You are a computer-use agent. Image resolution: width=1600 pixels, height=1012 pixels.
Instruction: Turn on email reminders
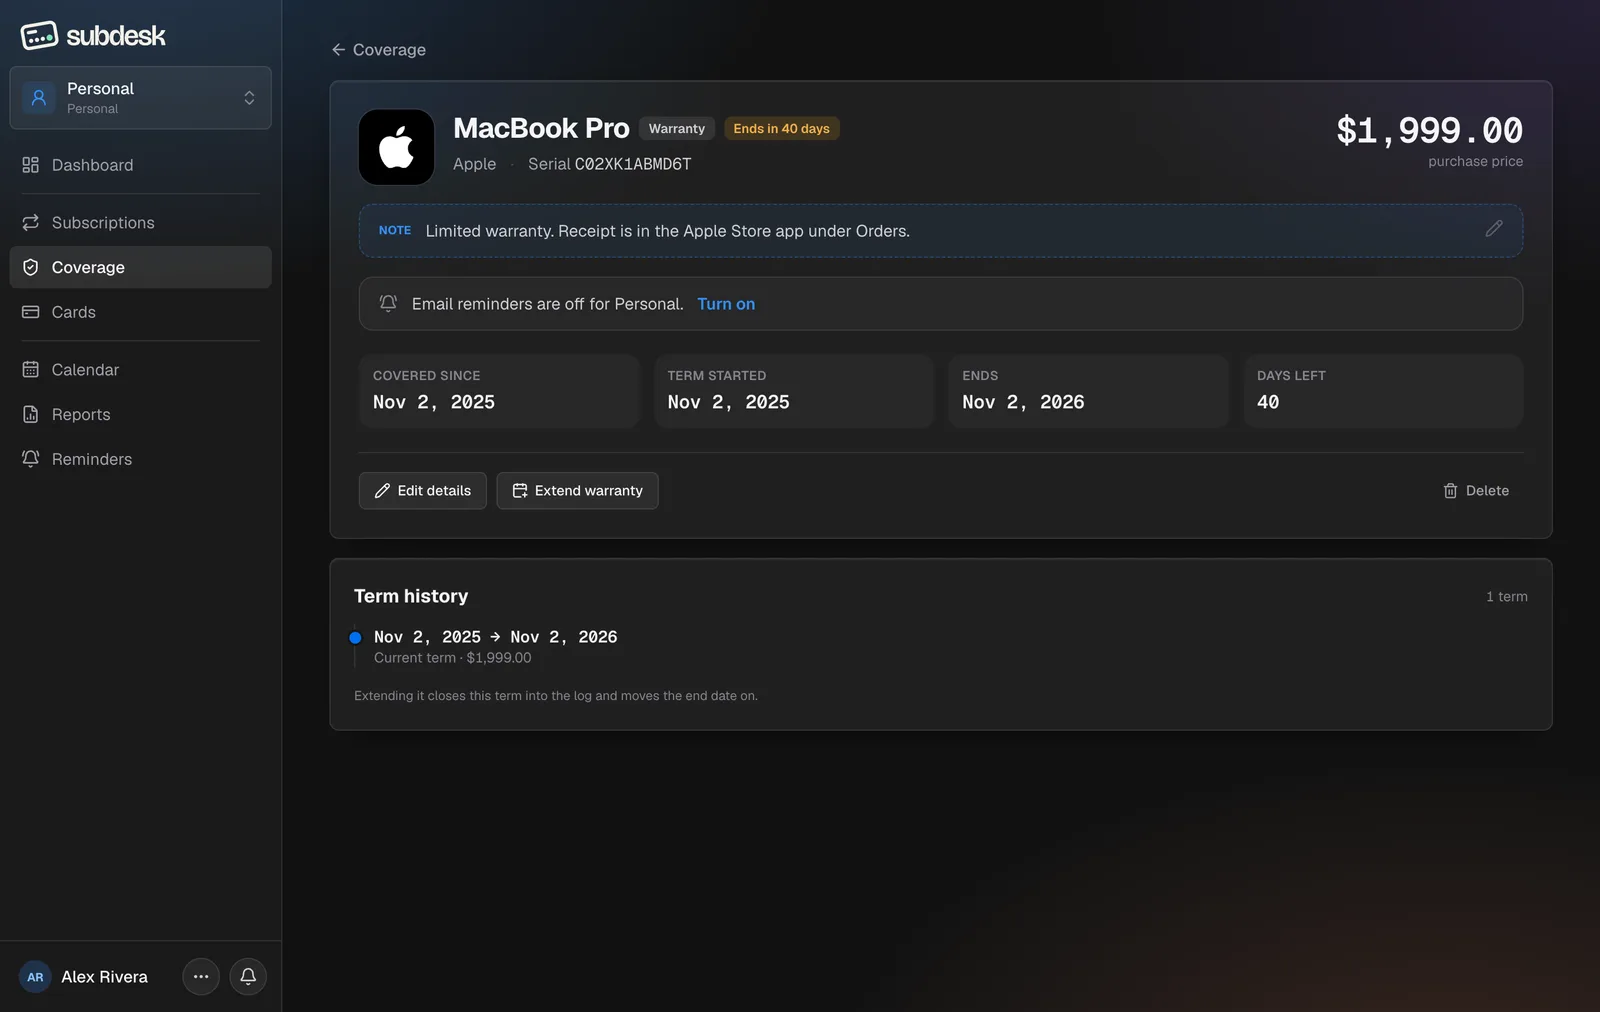click(x=726, y=304)
